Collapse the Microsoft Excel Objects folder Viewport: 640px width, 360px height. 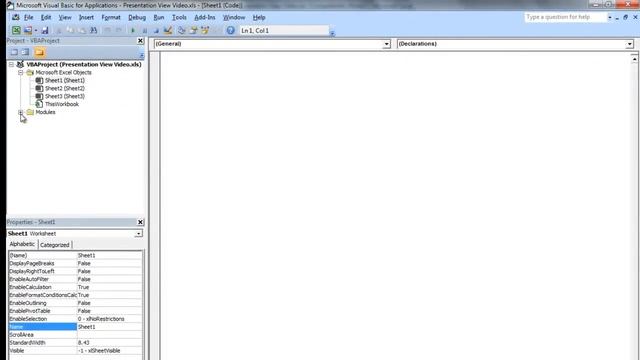20,73
